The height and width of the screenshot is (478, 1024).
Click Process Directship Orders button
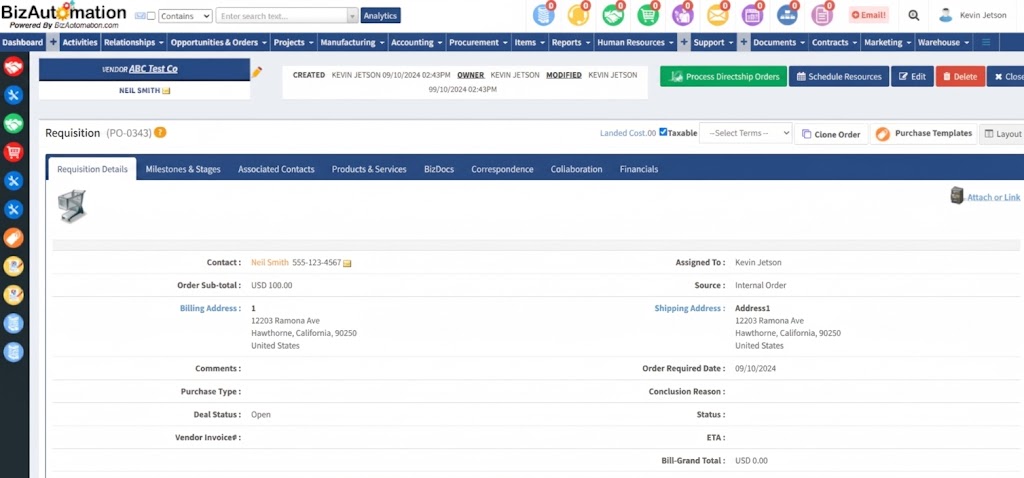(x=724, y=76)
